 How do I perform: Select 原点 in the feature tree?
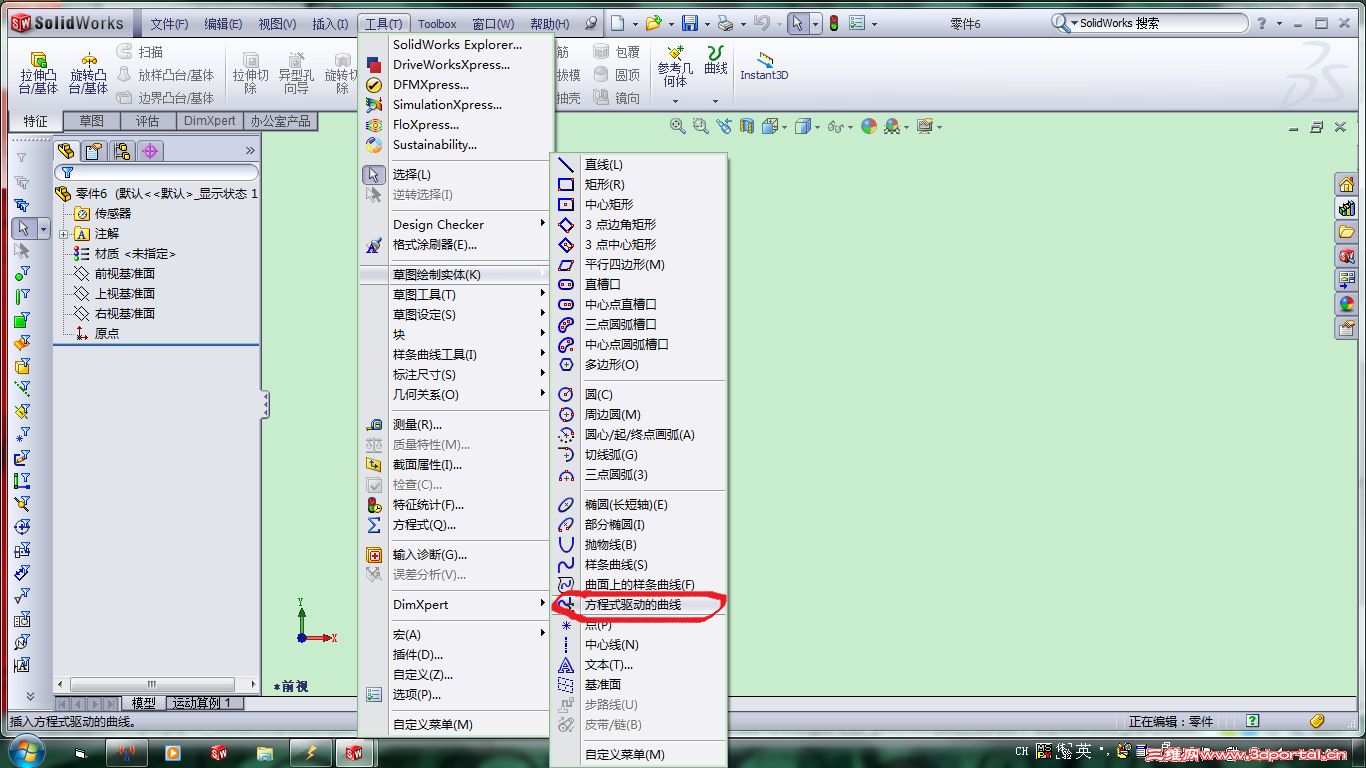coord(97,334)
